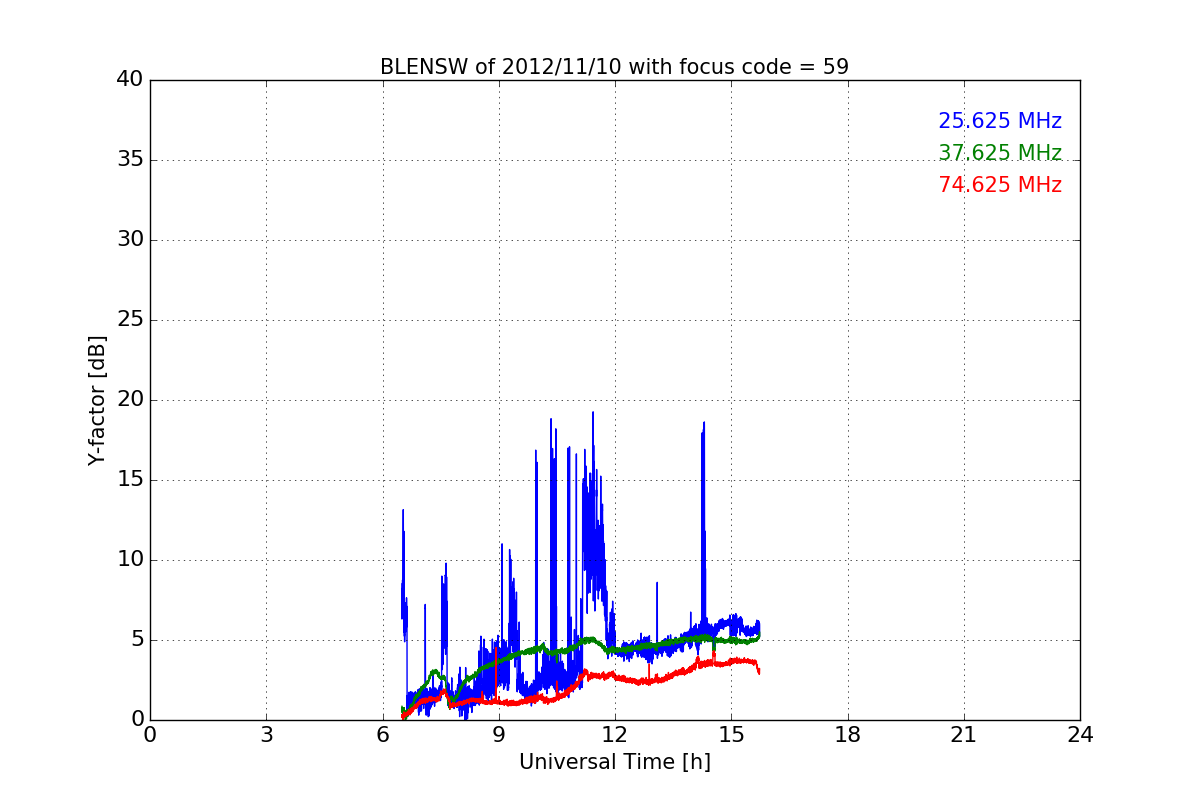The width and height of the screenshot is (1200, 800).
Task: Click the 'Universal Time [h]' axis label
Action: (615, 762)
